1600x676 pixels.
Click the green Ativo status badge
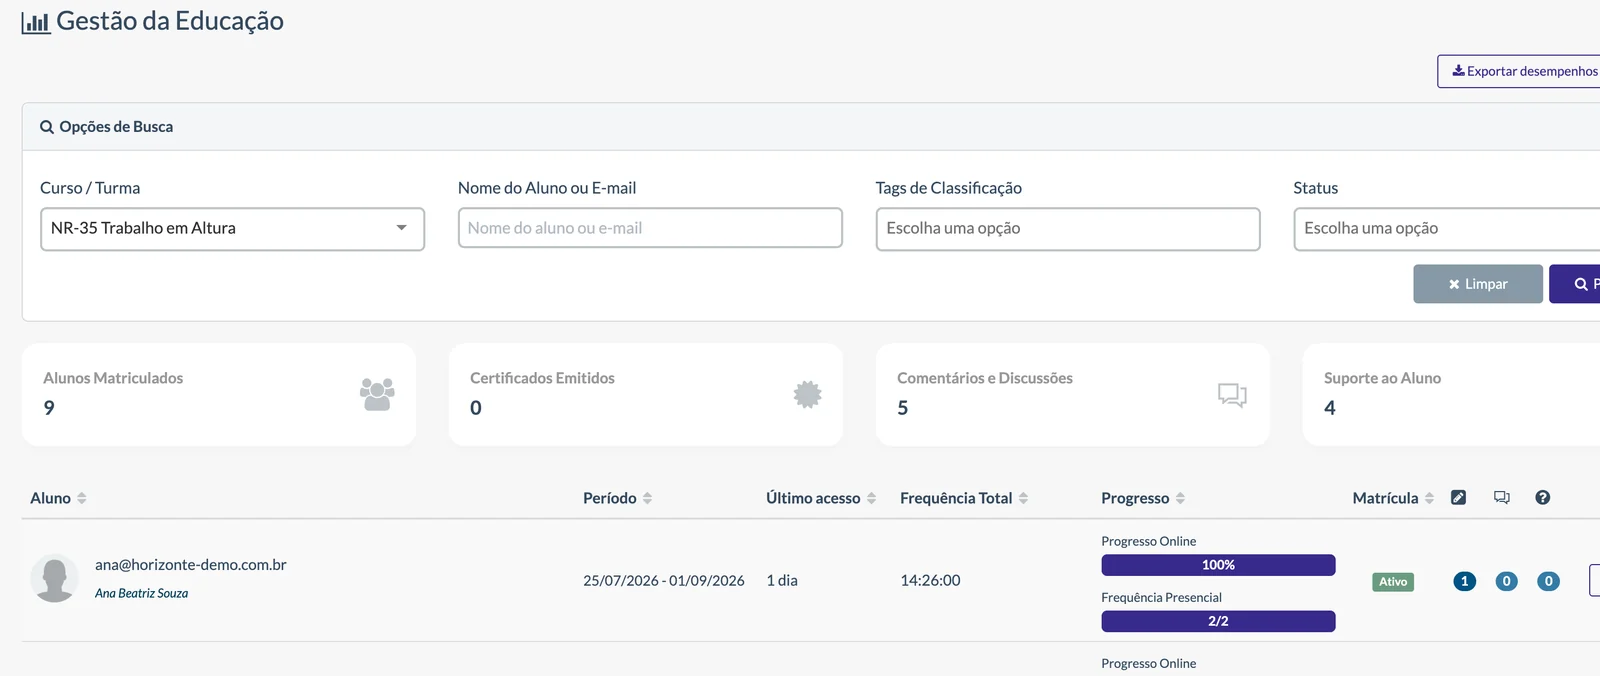(1393, 582)
